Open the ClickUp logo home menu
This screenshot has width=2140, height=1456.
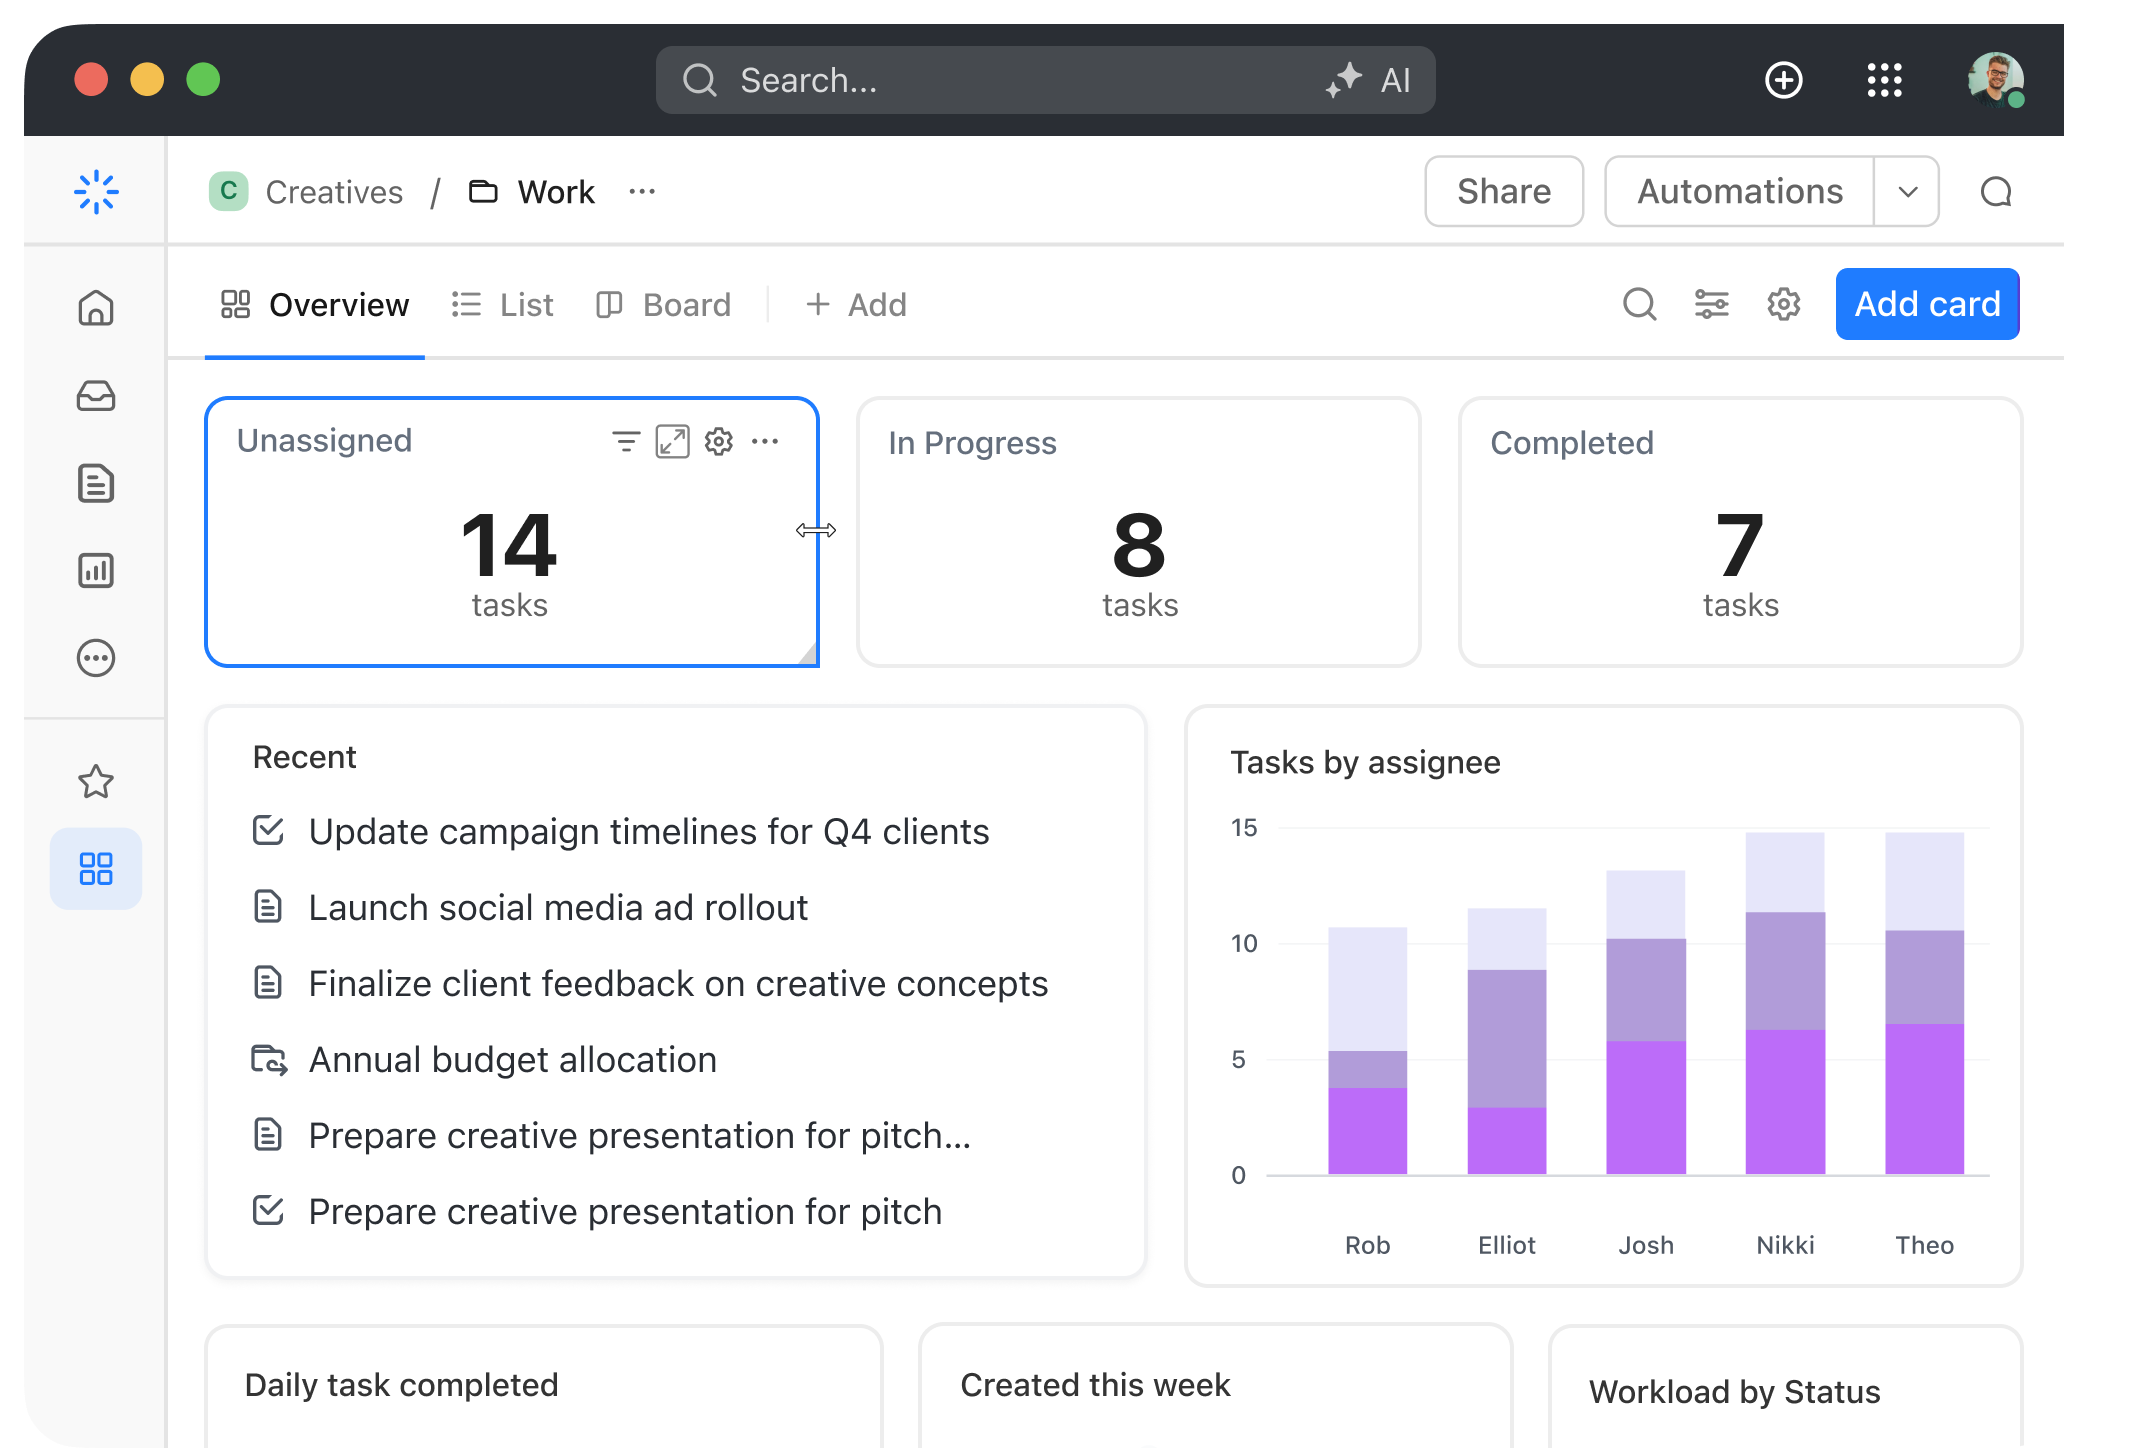pos(96,191)
